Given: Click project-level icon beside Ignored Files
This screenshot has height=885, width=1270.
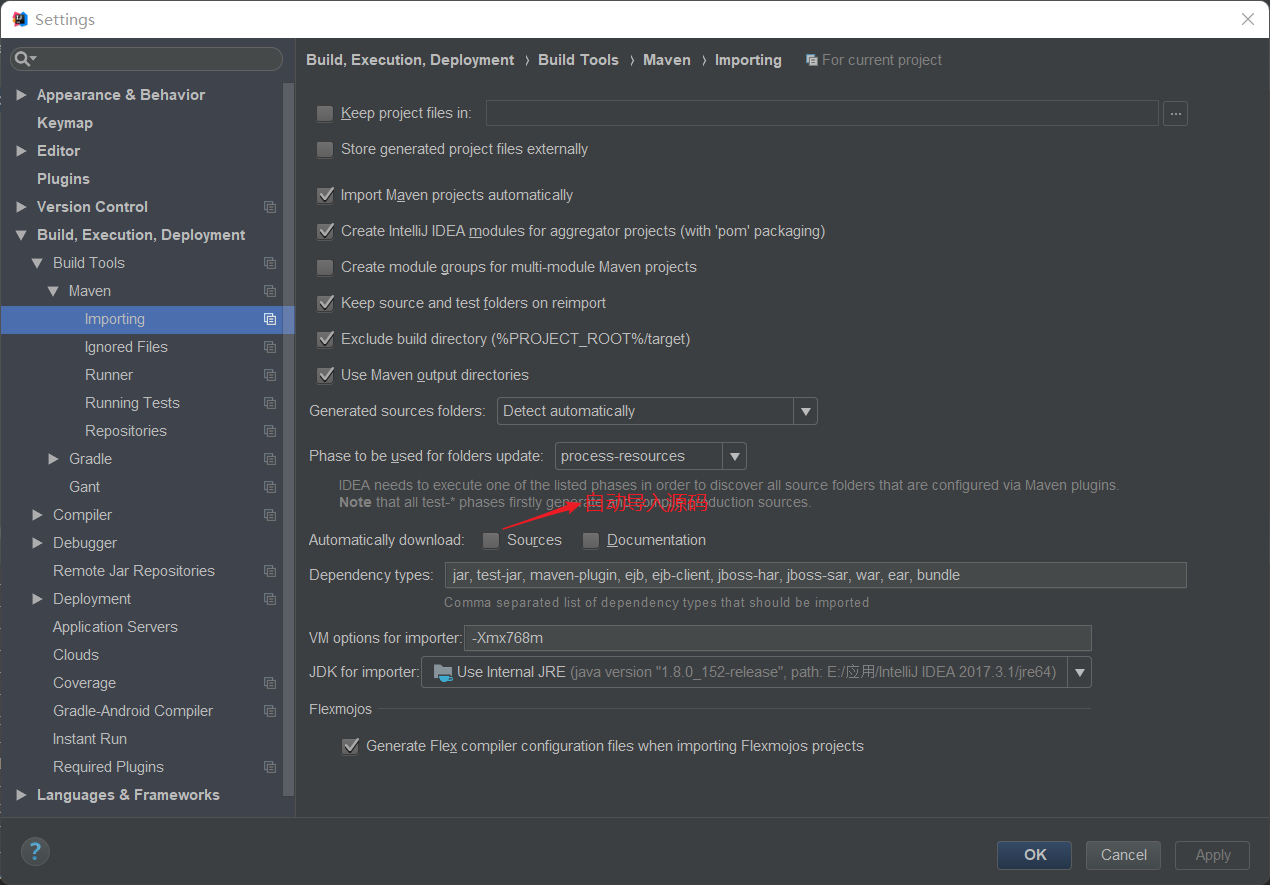Looking at the screenshot, I should pyautogui.click(x=270, y=347).
